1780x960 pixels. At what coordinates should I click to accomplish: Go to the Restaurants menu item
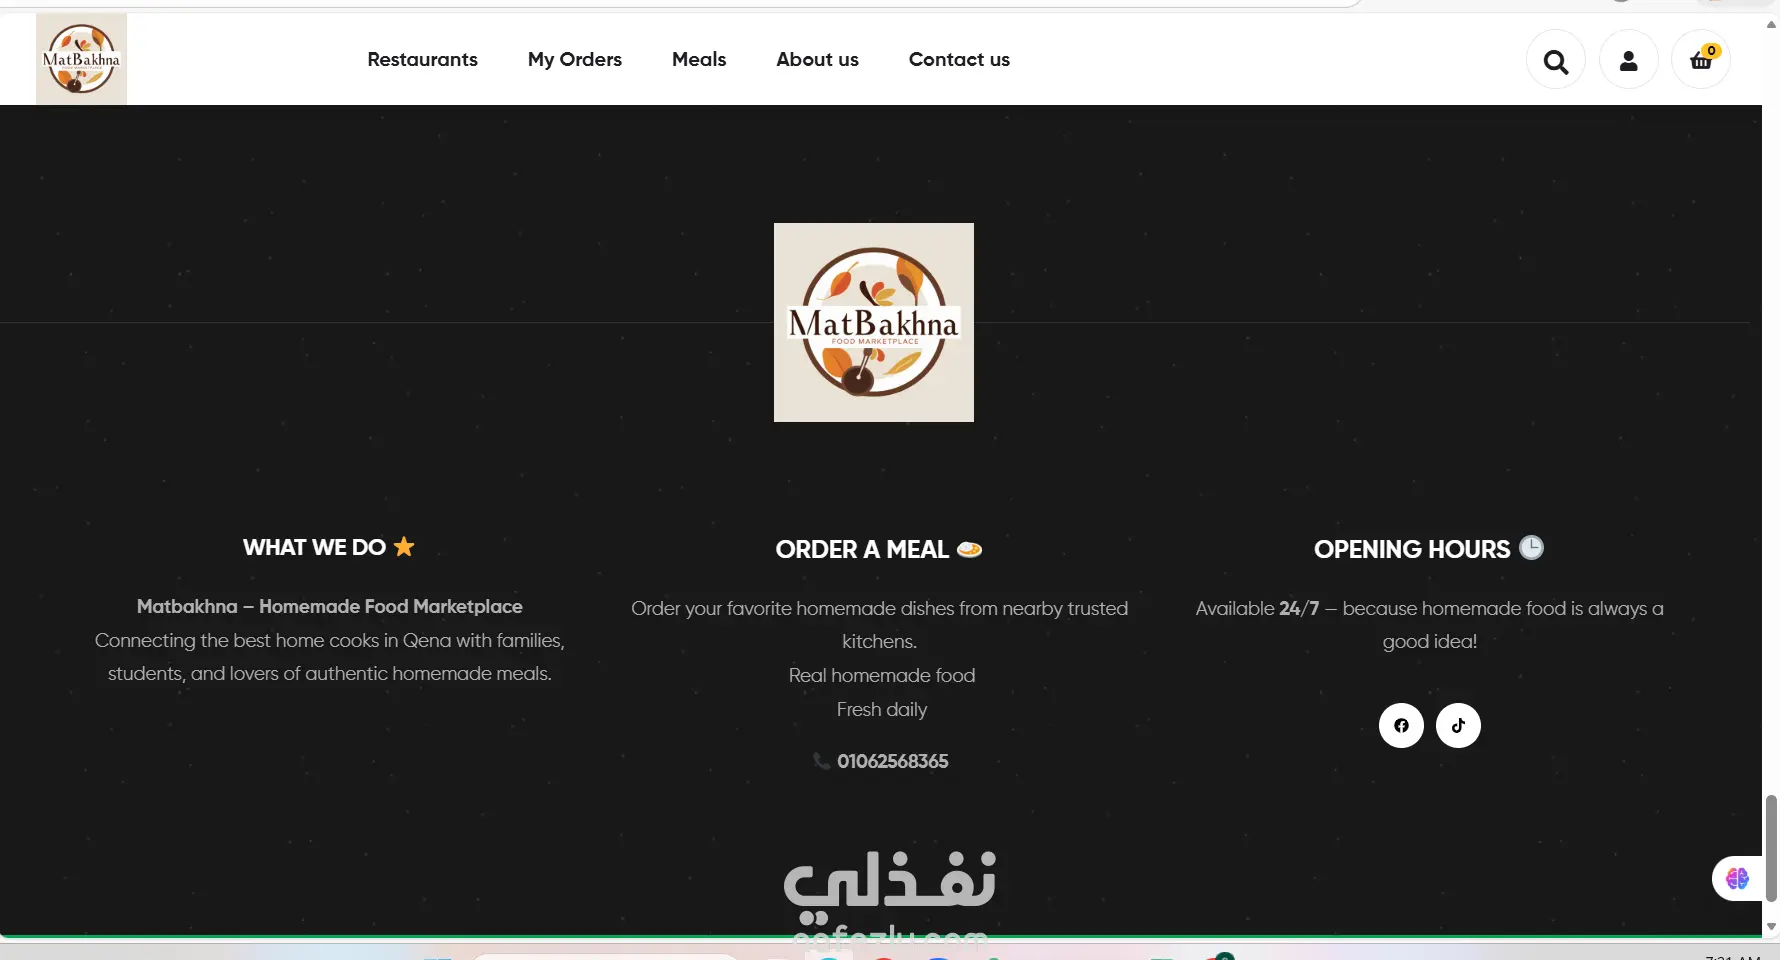coord(422,59)
